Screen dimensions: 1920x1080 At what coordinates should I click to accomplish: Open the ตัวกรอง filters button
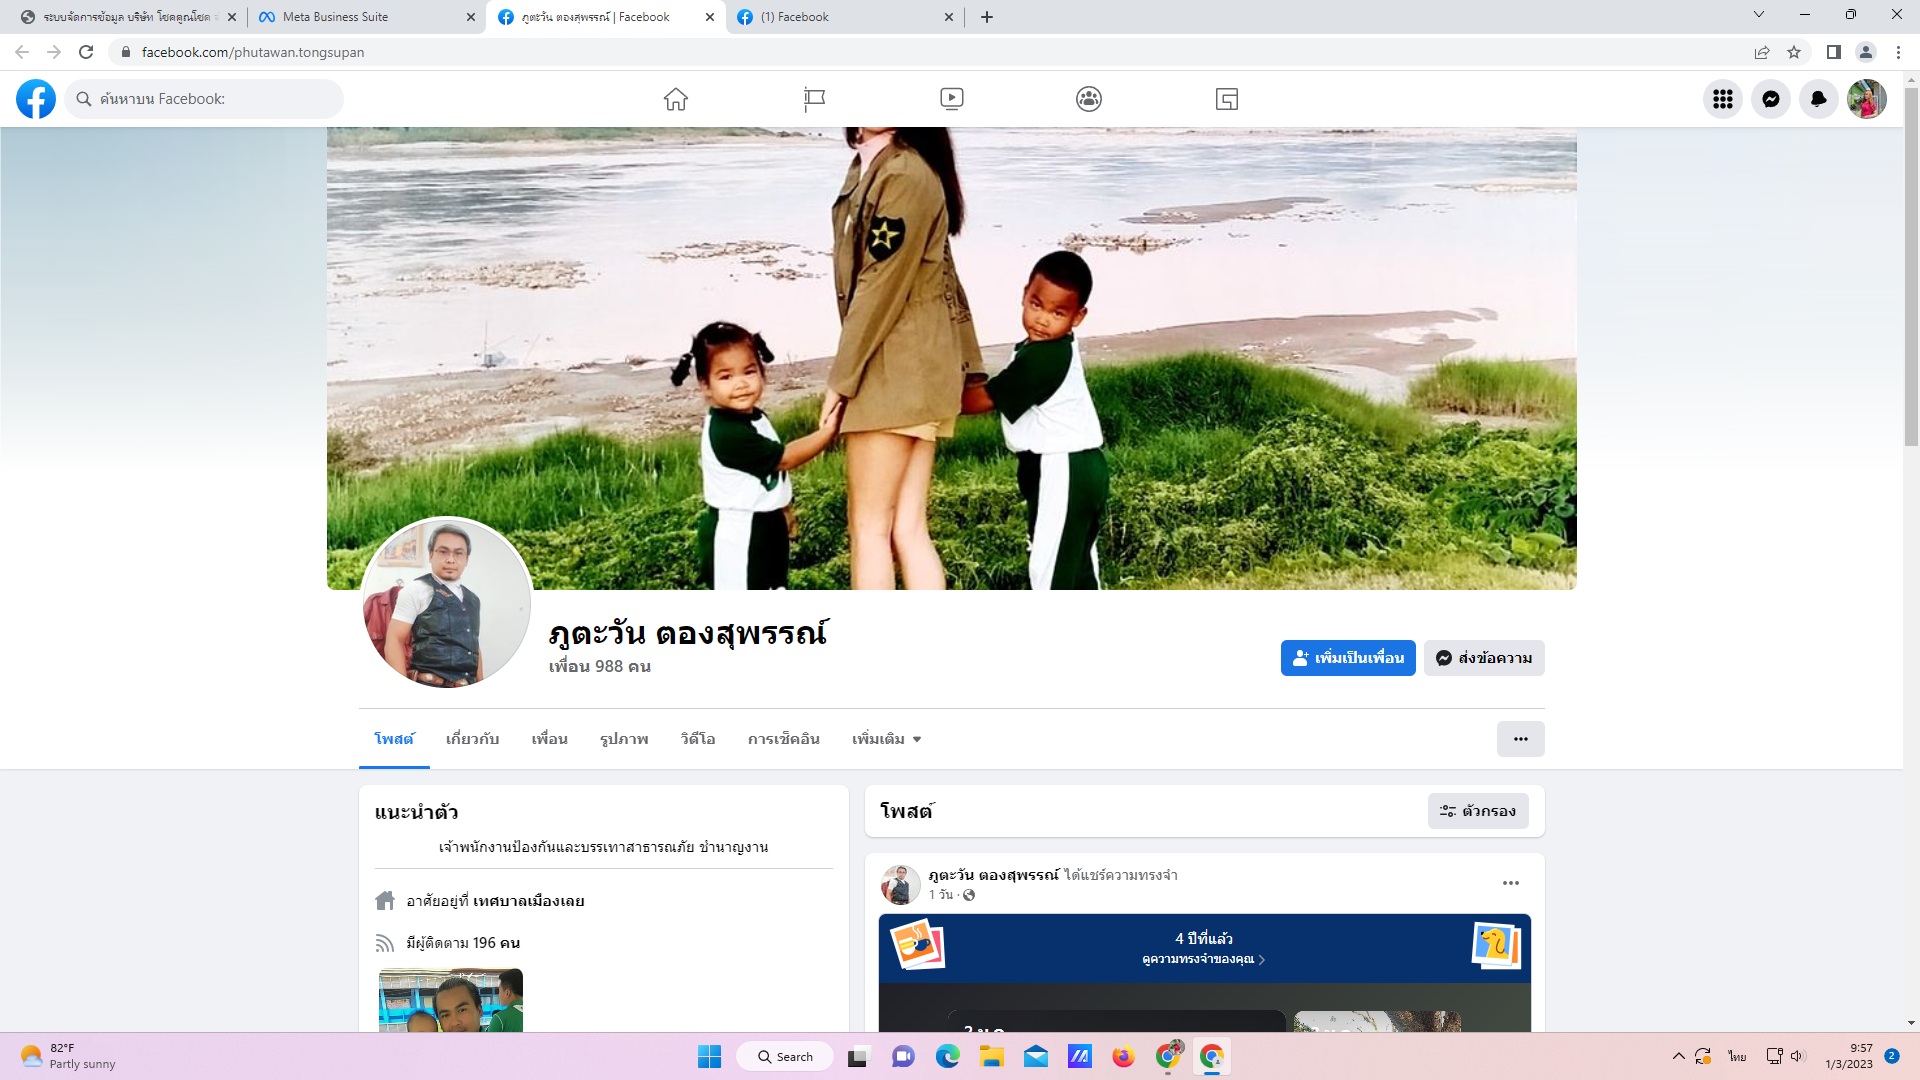(x=1478, y=811)
